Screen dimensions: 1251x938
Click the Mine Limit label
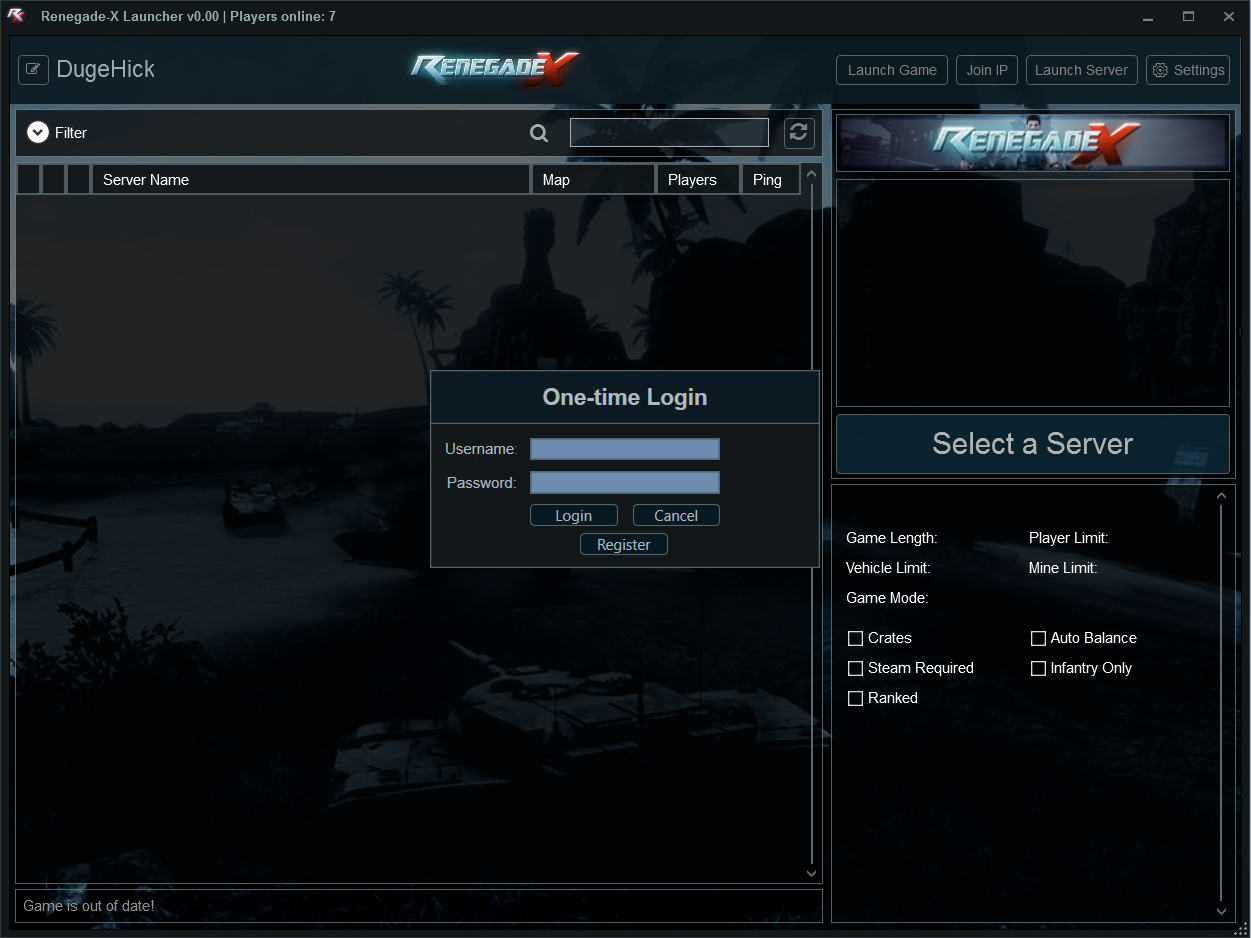click(1063, 568)
